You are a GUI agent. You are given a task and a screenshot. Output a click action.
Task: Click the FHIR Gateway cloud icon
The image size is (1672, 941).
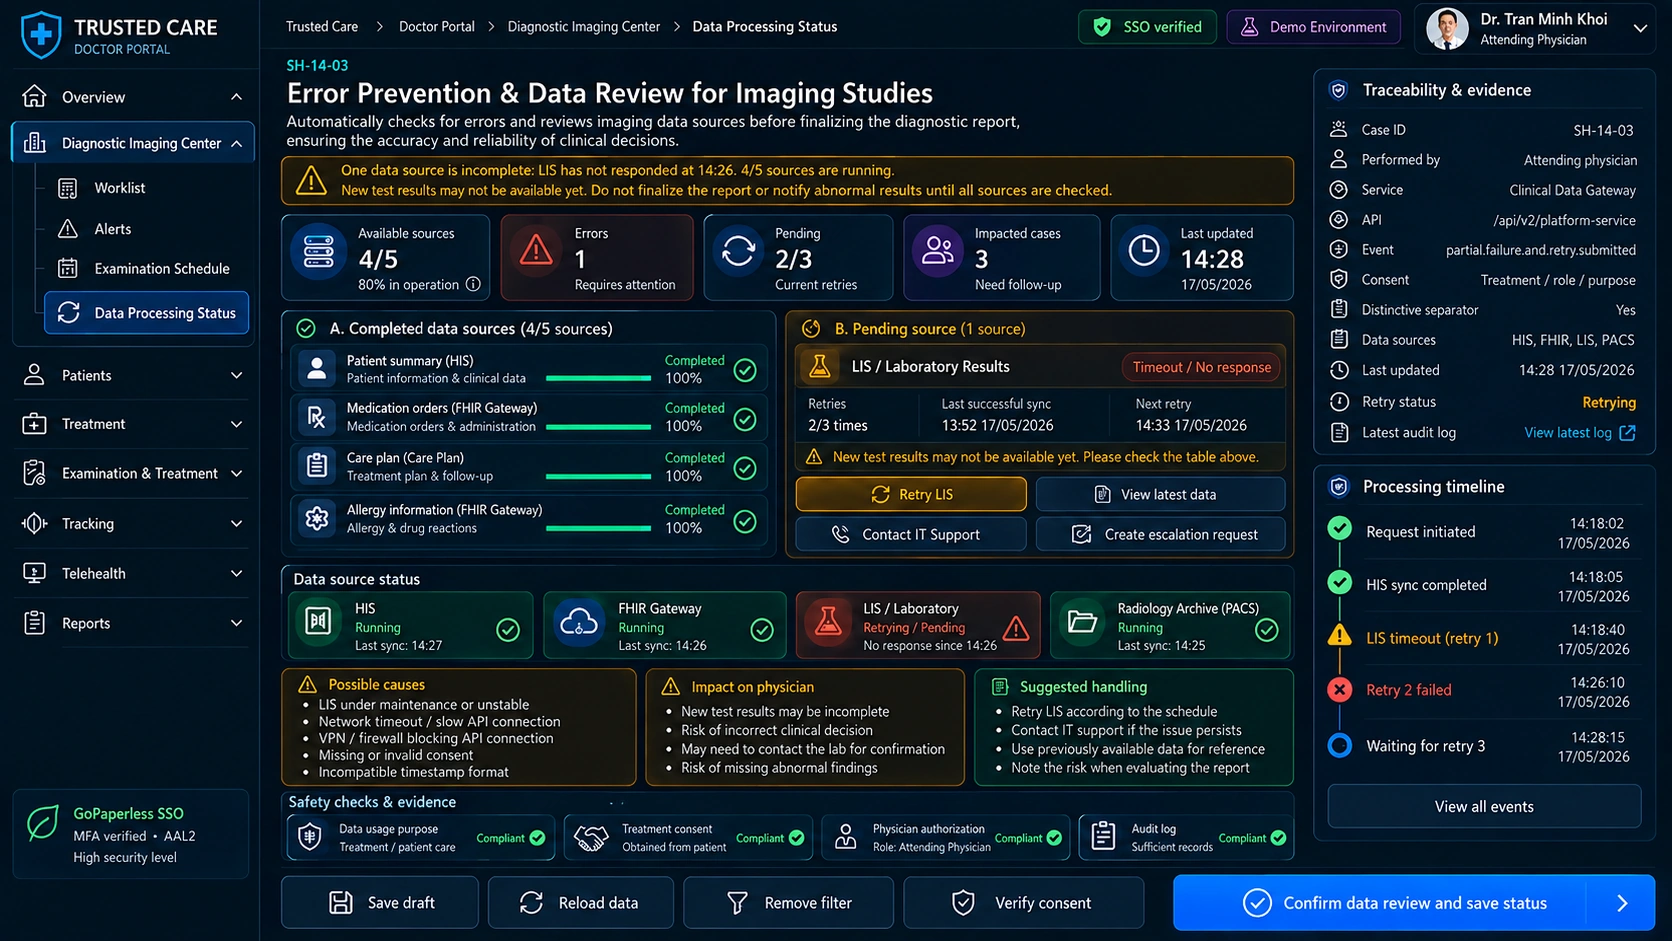(579, 622)
